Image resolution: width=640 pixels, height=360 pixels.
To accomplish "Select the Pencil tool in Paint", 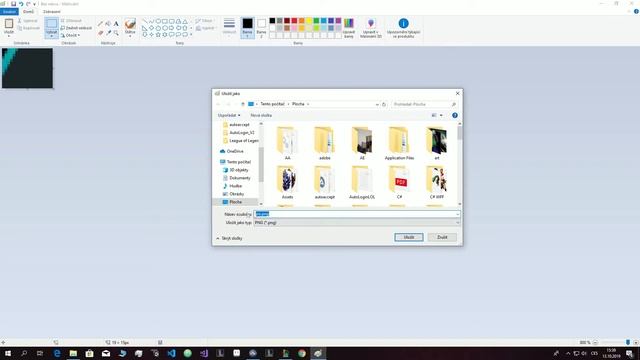I will [x=100, y=24].
